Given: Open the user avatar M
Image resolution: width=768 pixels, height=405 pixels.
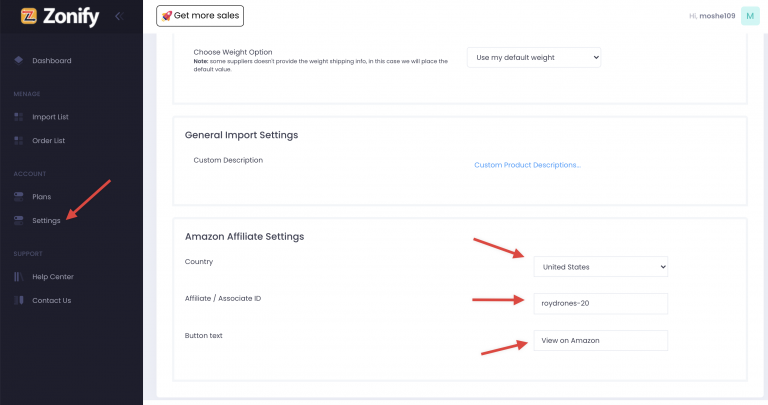Looking at the screenshot, I should point(750,16).
